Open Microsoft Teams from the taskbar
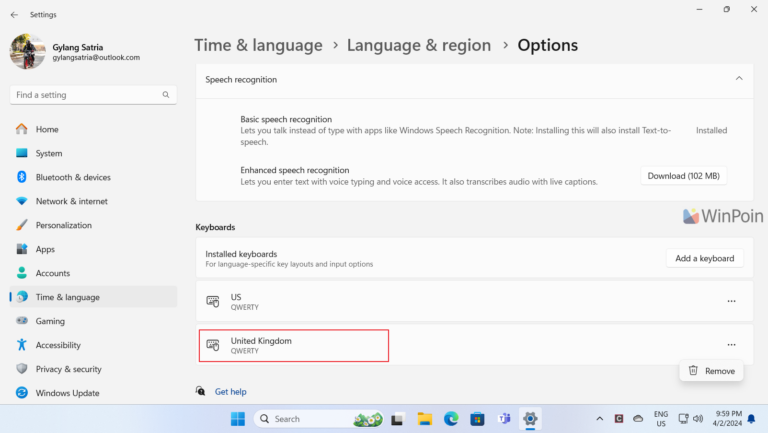Screen dimensions: 768x433 [504, 419]
